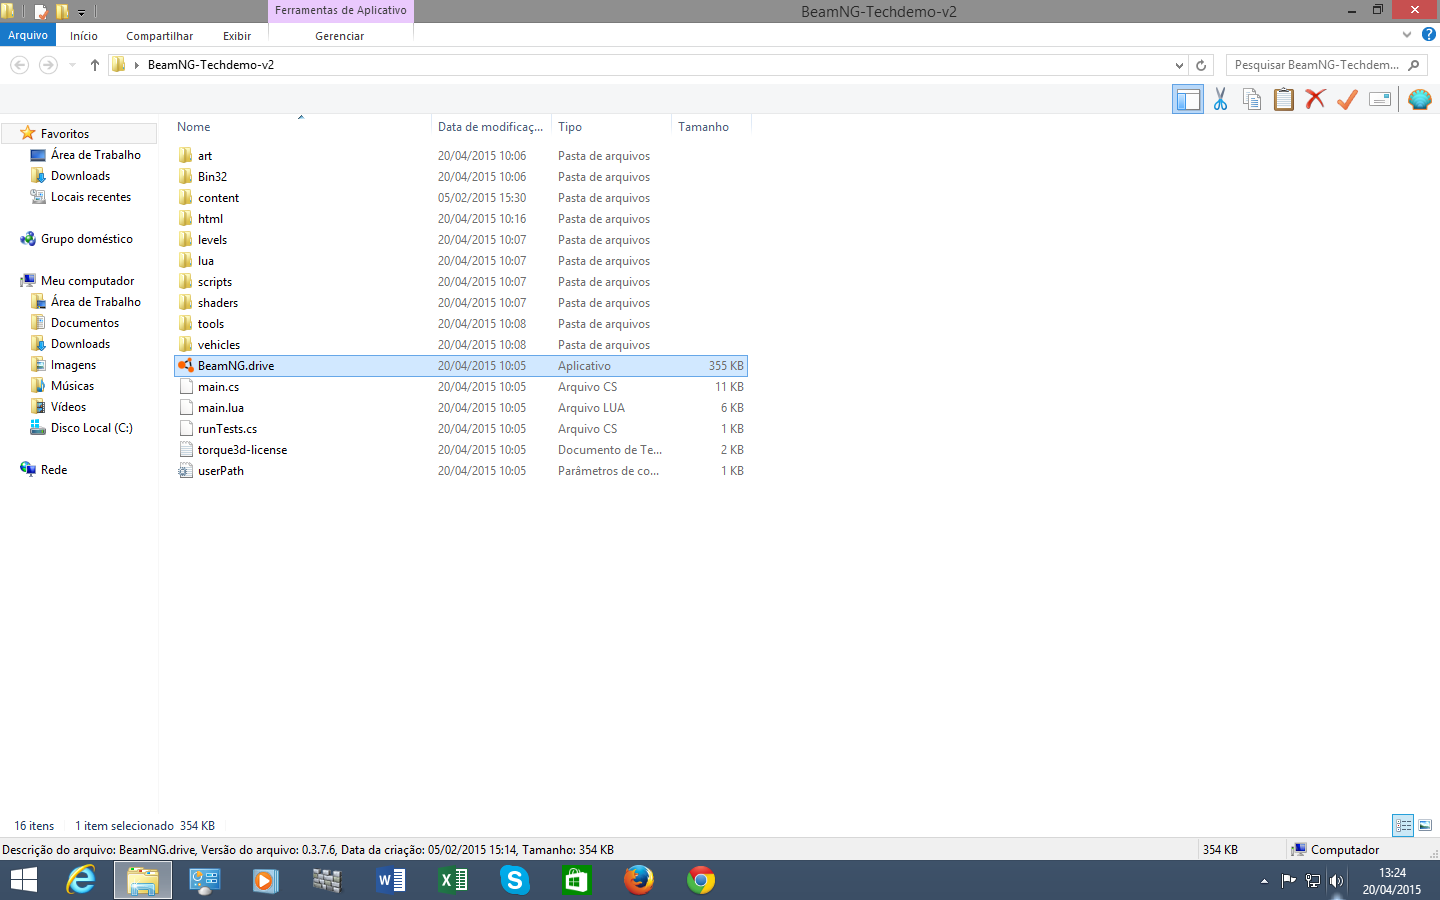Click the clipboard Paste icon
The height and width of the screenshot is (900, 1440).
click(x=1284, y=99)
